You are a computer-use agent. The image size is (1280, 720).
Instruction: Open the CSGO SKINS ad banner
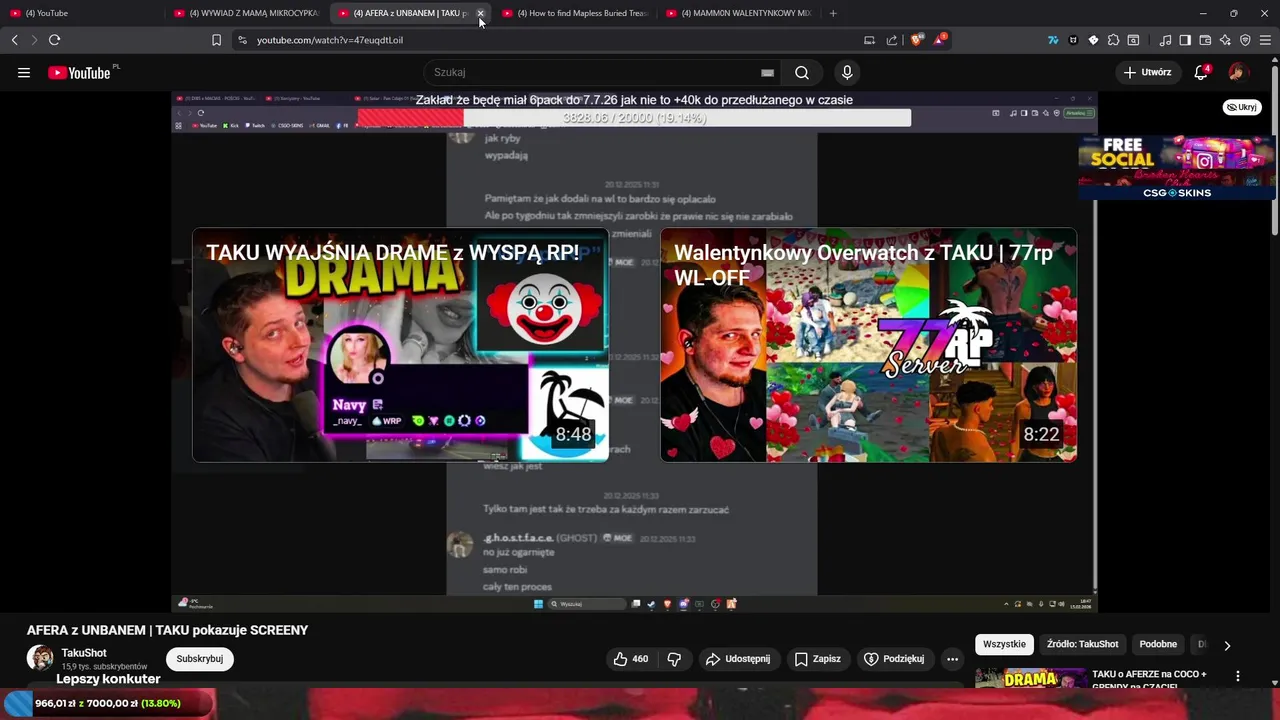(x=1177, y=167)
